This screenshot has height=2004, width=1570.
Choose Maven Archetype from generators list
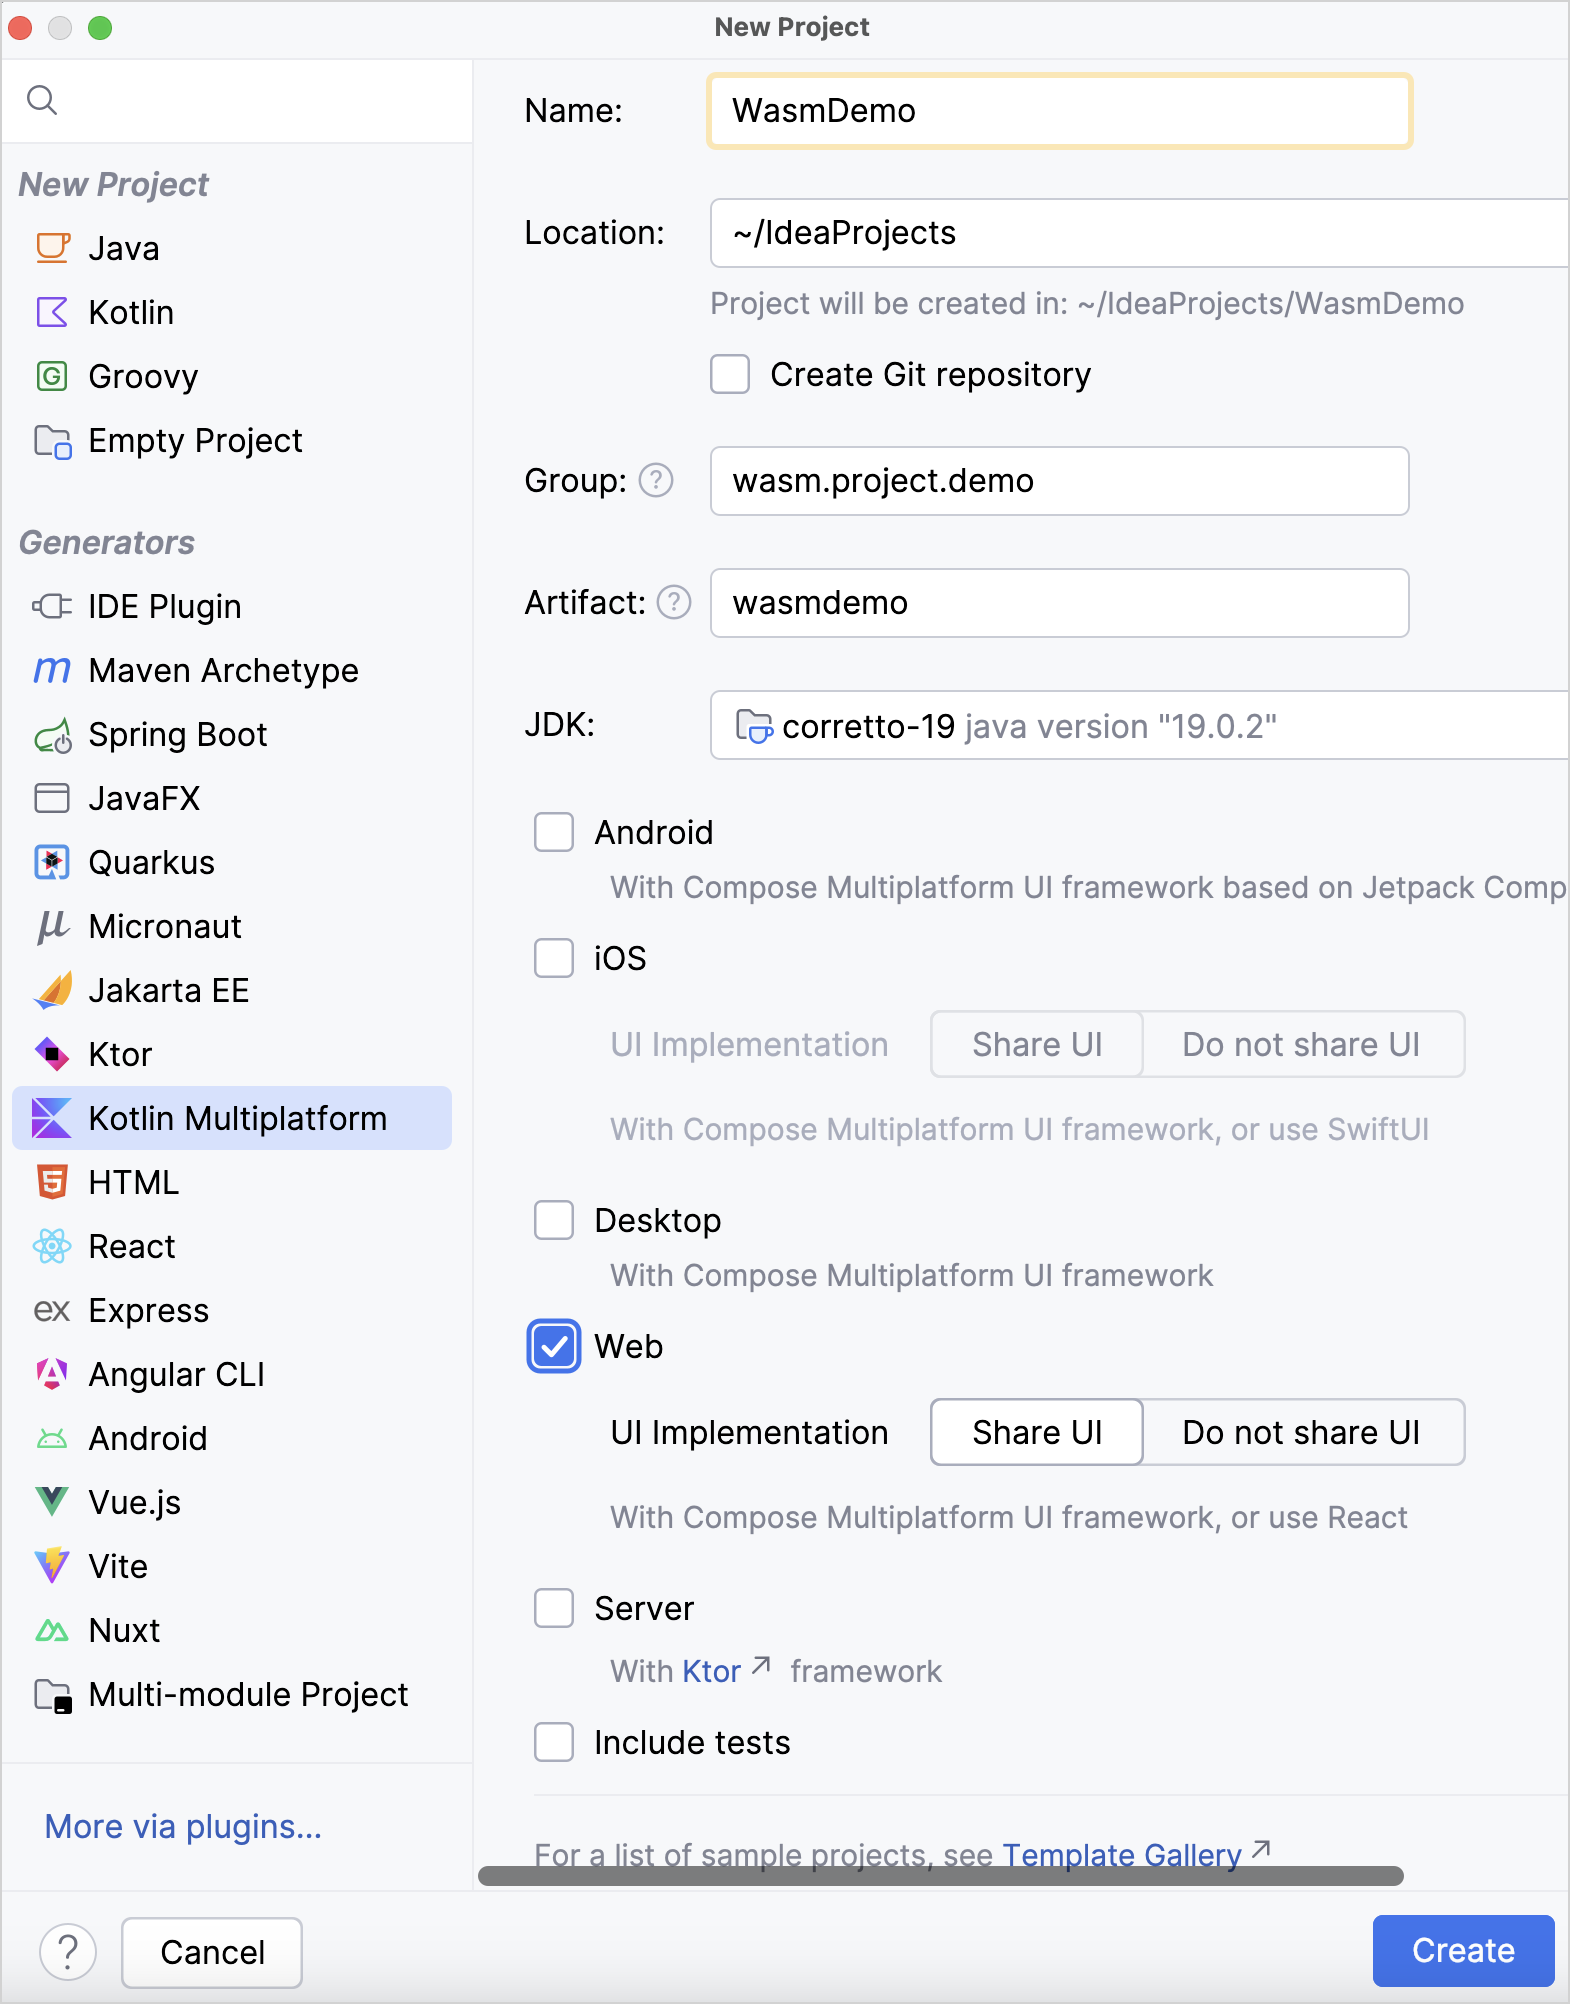click(x=223, y=671)
